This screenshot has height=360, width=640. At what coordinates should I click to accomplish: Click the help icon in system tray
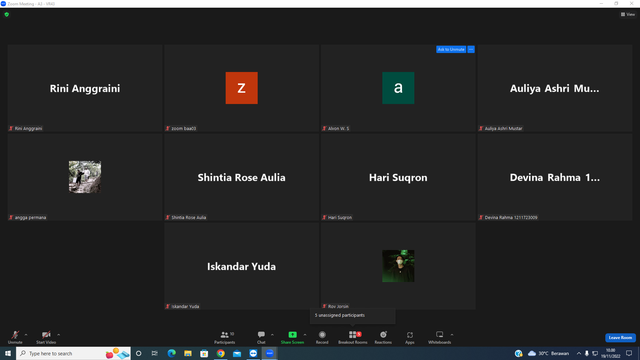click(518, 353)
